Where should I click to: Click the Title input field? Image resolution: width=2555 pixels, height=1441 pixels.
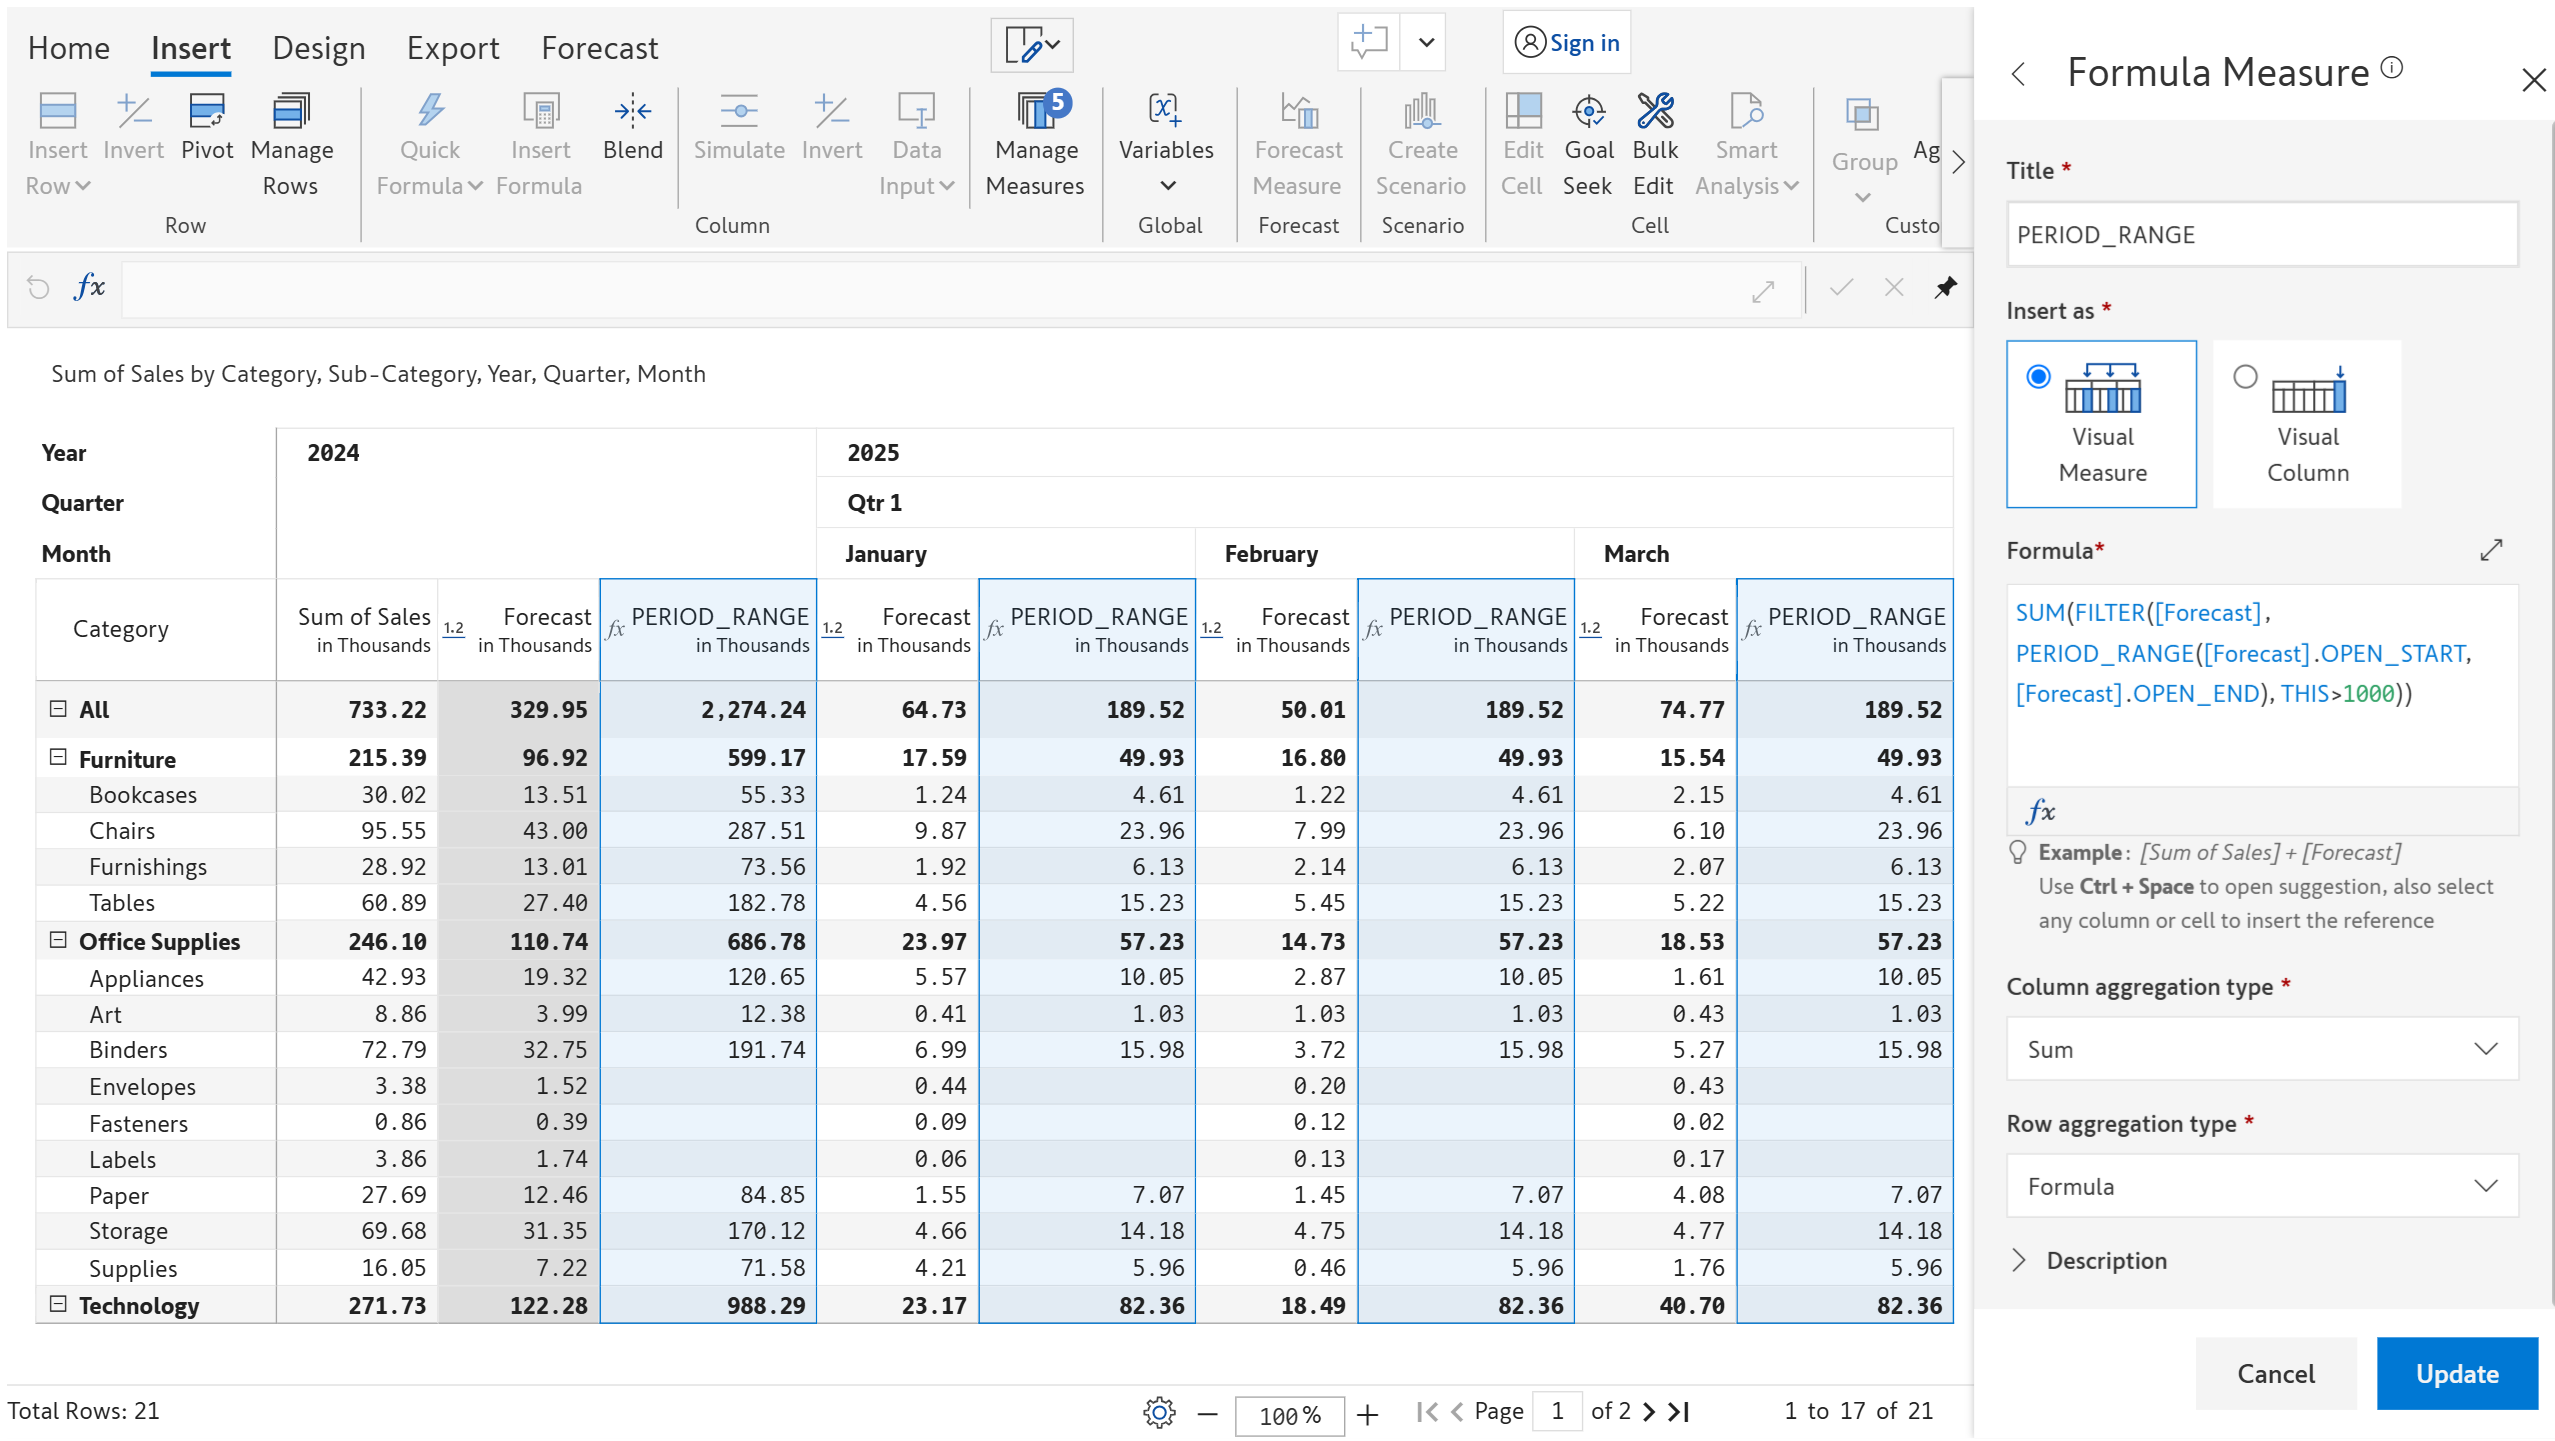click(x=2261, y=235)
